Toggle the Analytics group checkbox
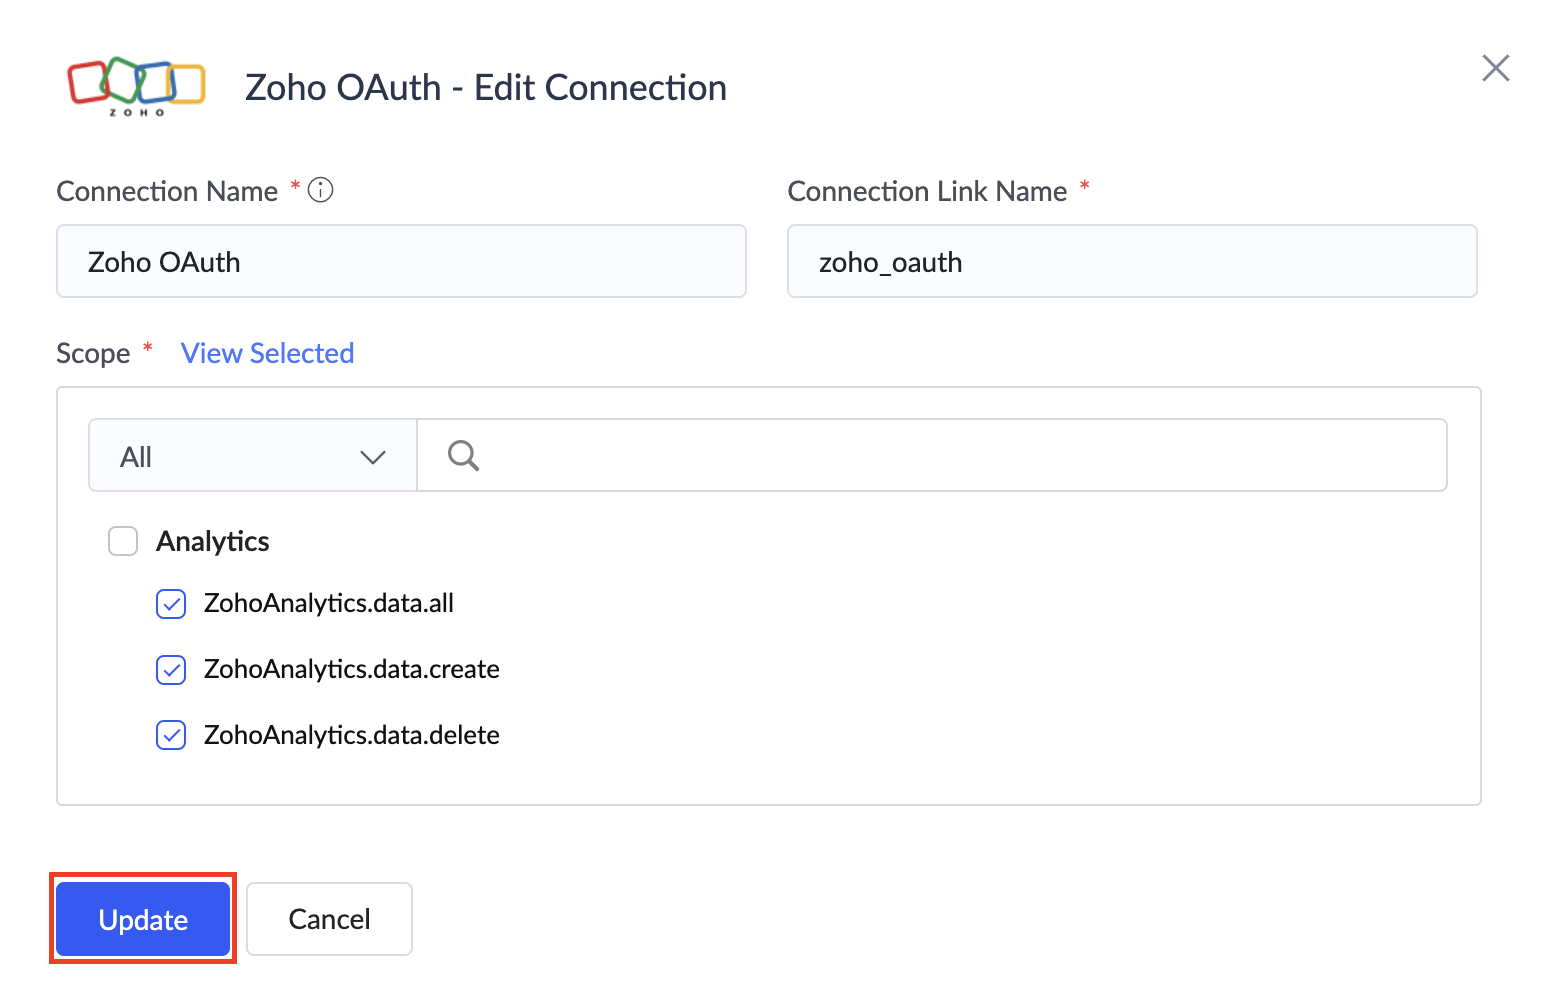This screenshot has height=988, width=1550. [x=123, y=541]
